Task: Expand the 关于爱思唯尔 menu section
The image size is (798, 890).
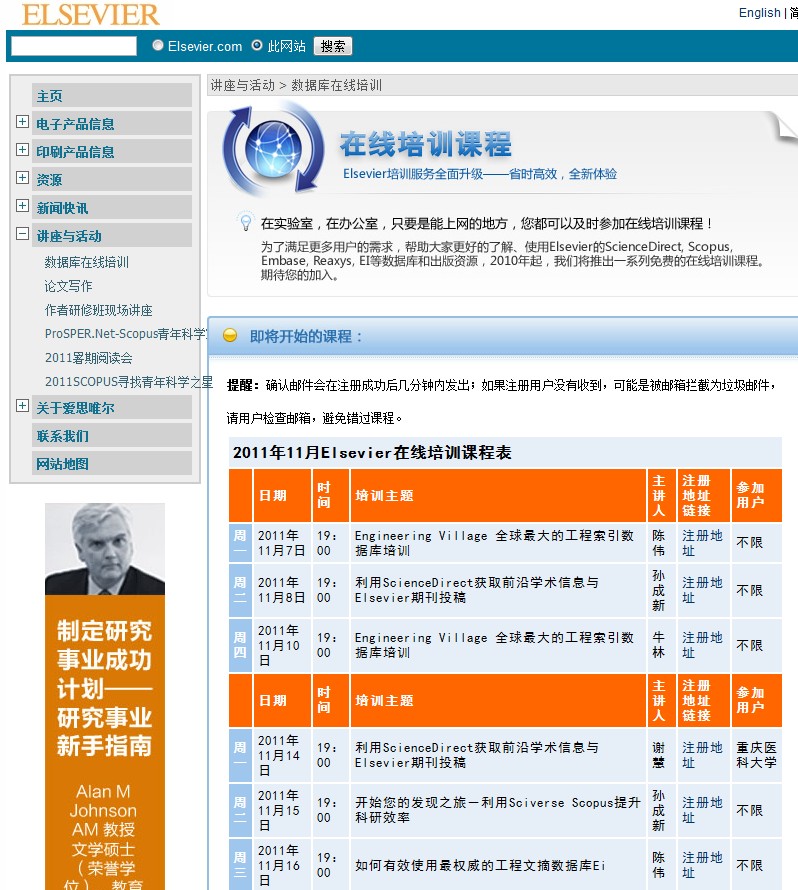Action: (x=22, y=405)
